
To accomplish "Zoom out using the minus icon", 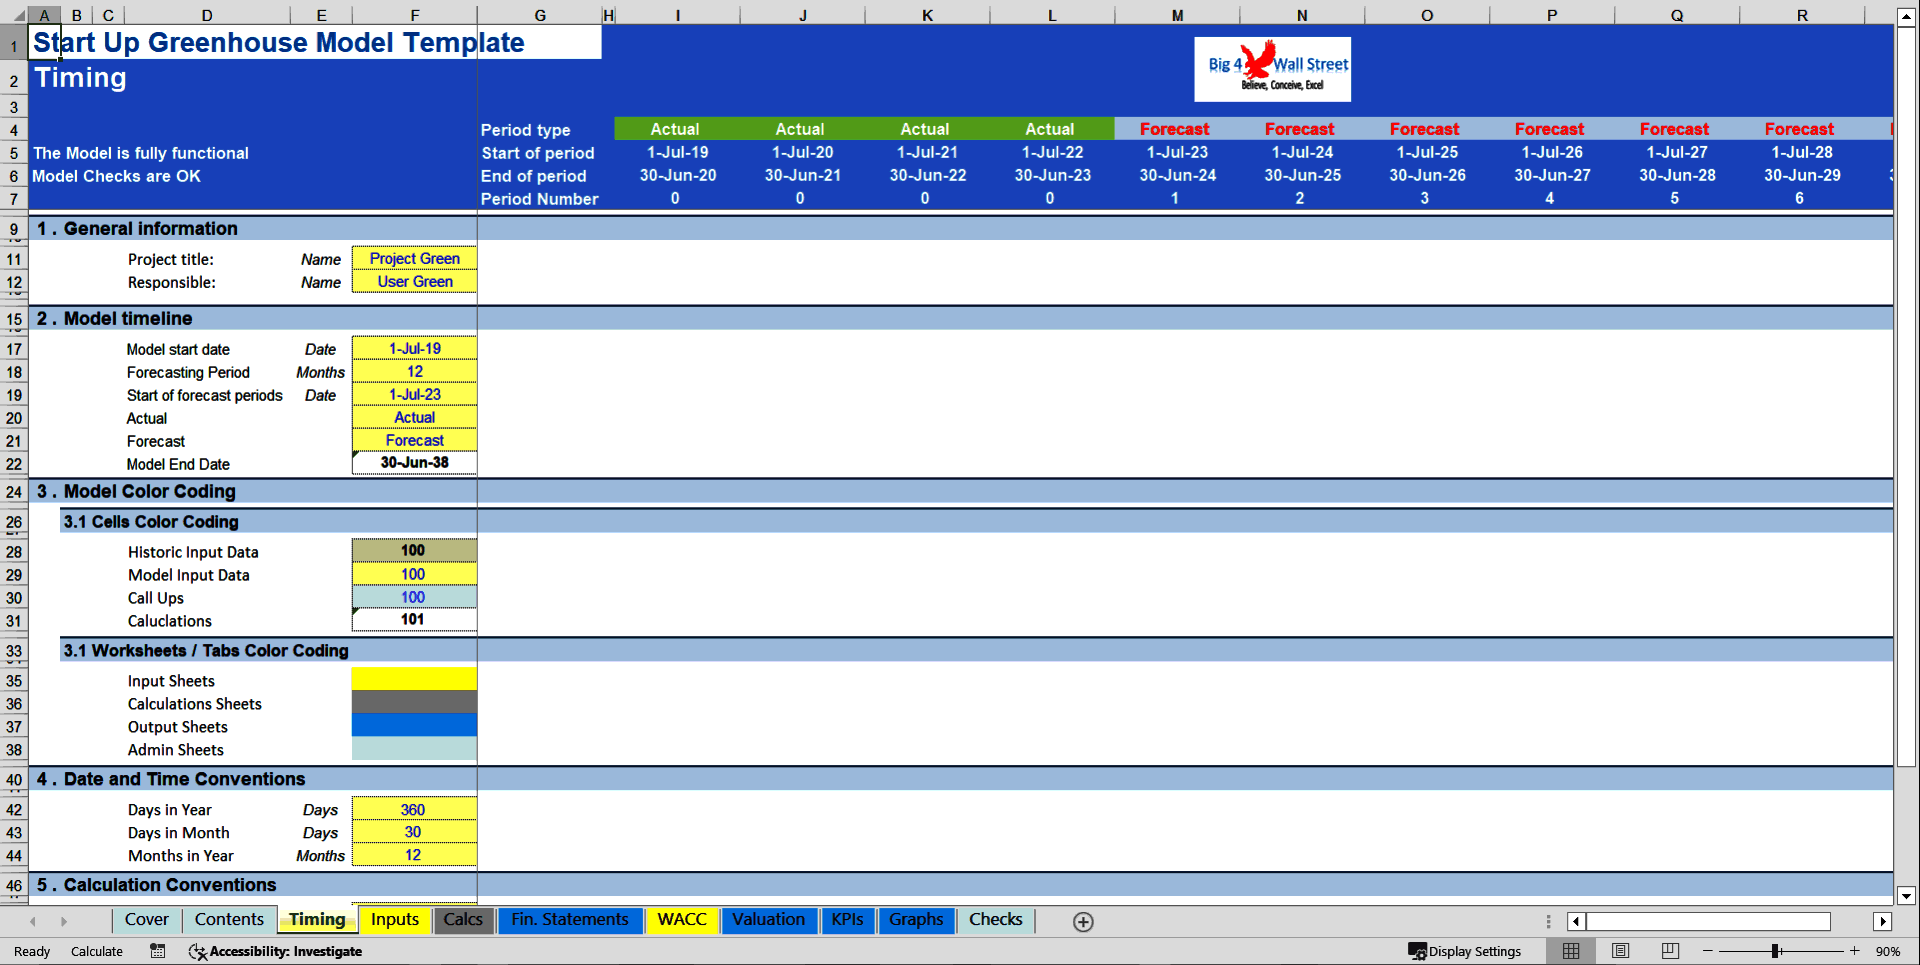I will [1706, 951].
